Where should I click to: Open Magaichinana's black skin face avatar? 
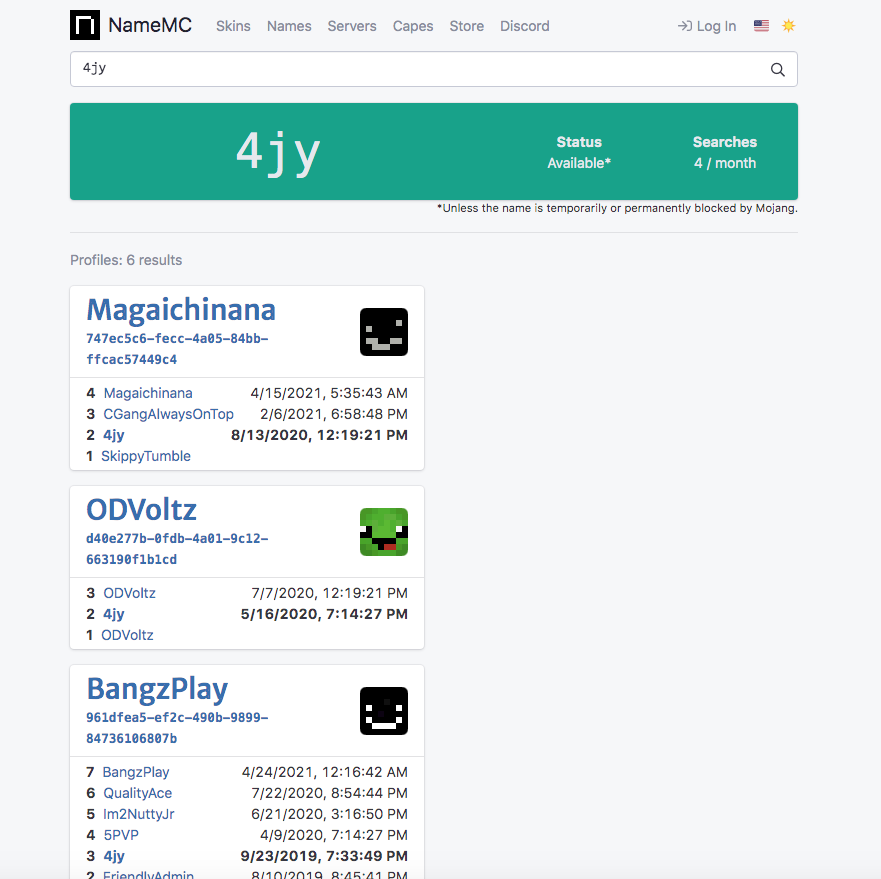[384, 332]
